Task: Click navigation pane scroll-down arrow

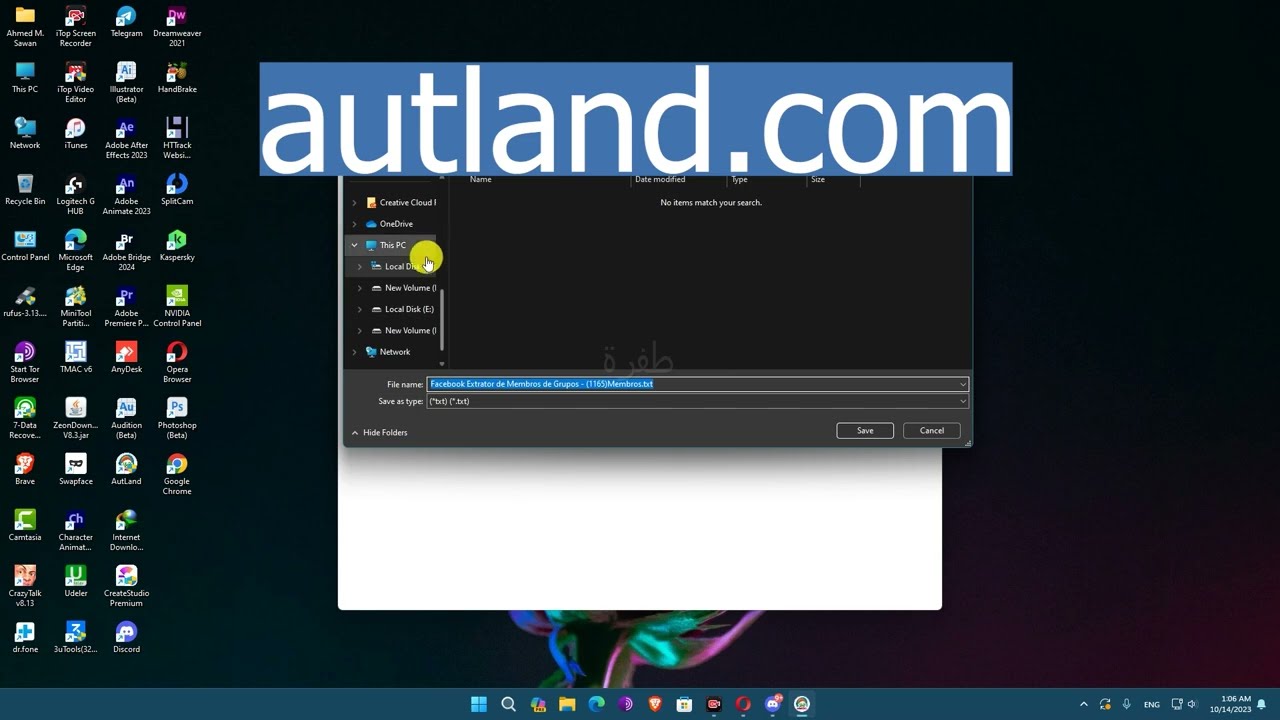Action: point(442,364)
